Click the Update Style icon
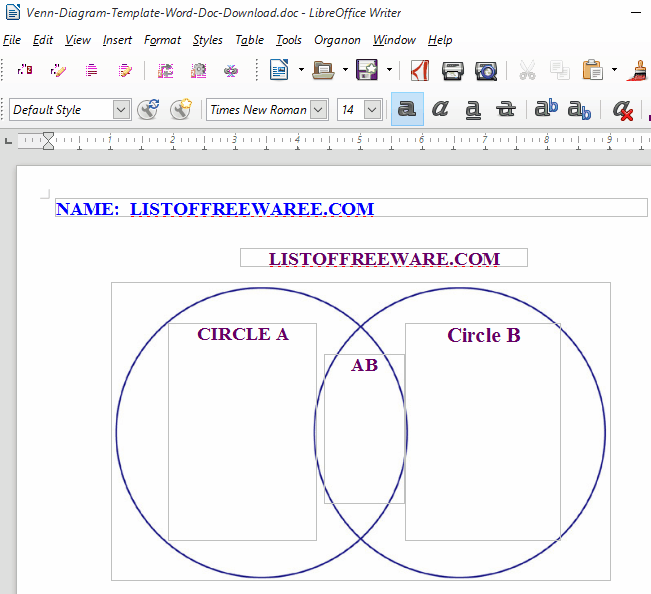 148,110
